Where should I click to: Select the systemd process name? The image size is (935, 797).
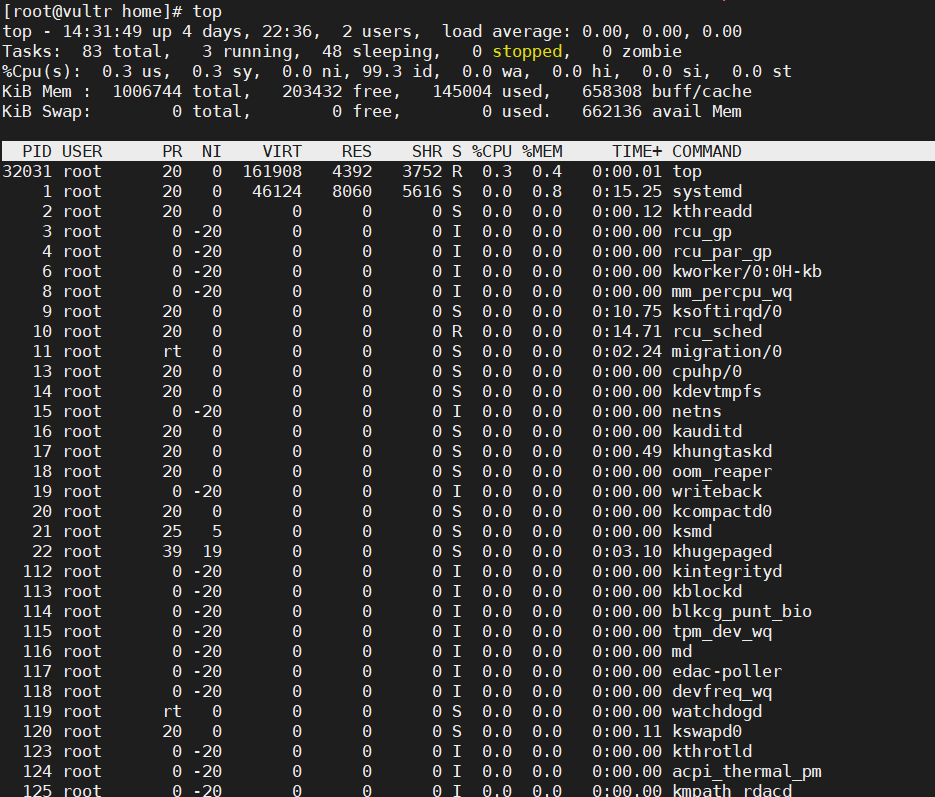tap(706, 191)
